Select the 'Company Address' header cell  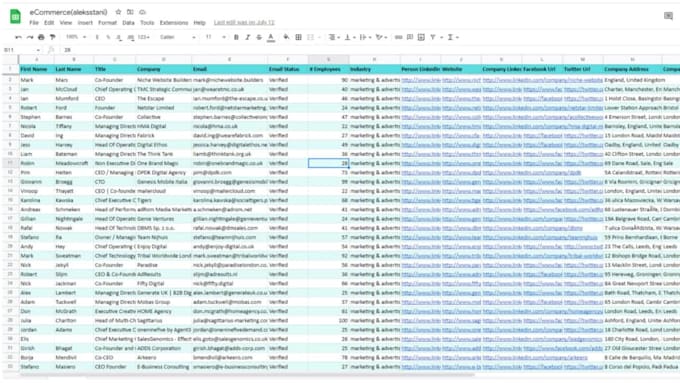(x=633, y=69)
